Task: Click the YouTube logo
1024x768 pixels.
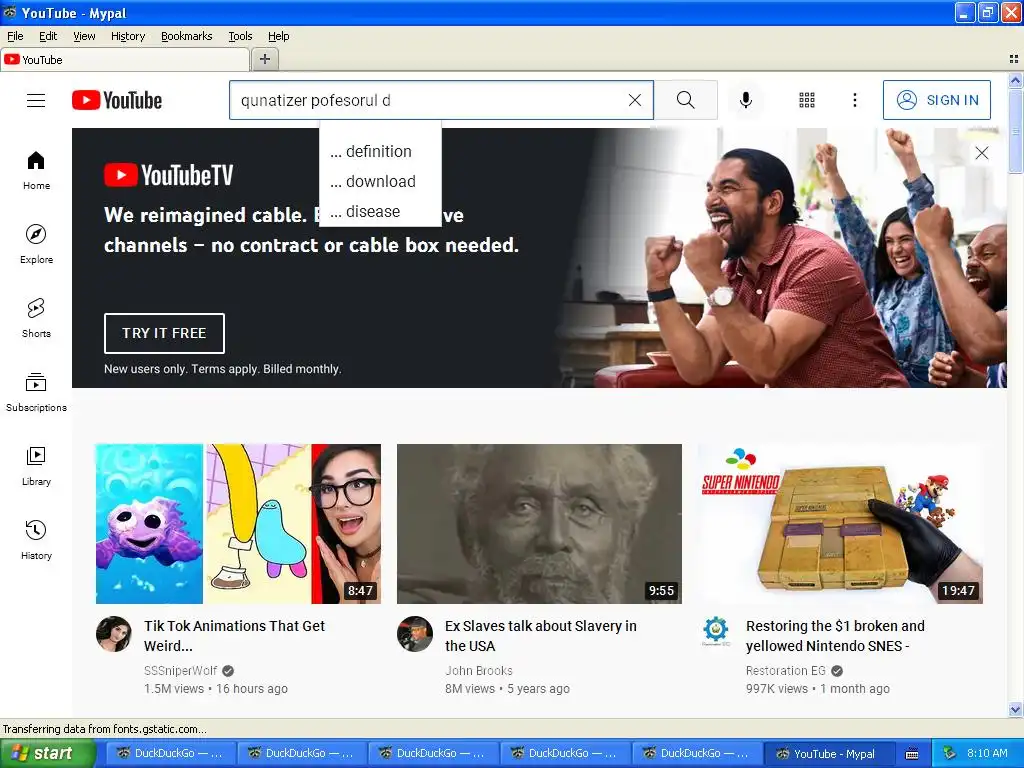Action: [x=117, y=100]
